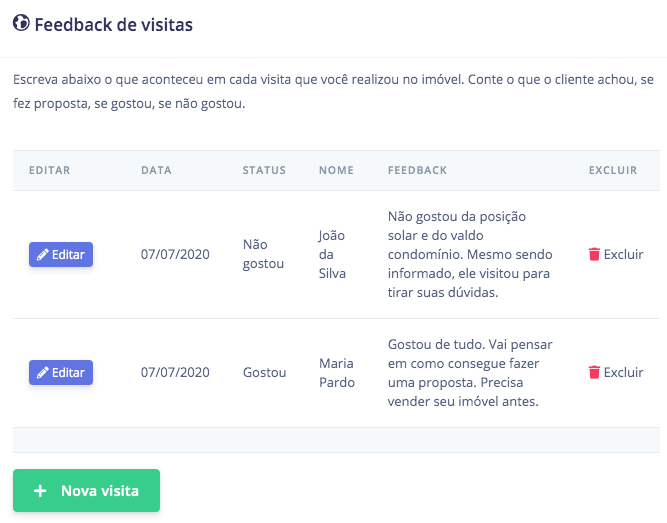
Task: Delete the Não gostou visit via Excluir
Action: pos(616,254)
